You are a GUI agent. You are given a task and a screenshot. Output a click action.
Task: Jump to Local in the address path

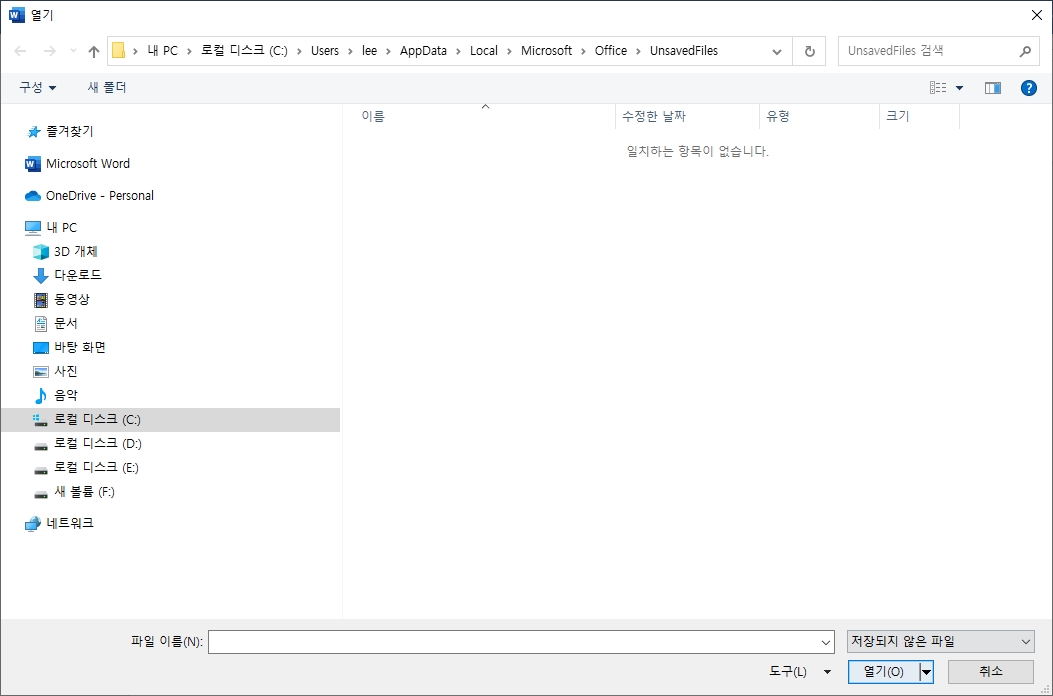click(x=484, y=50)
